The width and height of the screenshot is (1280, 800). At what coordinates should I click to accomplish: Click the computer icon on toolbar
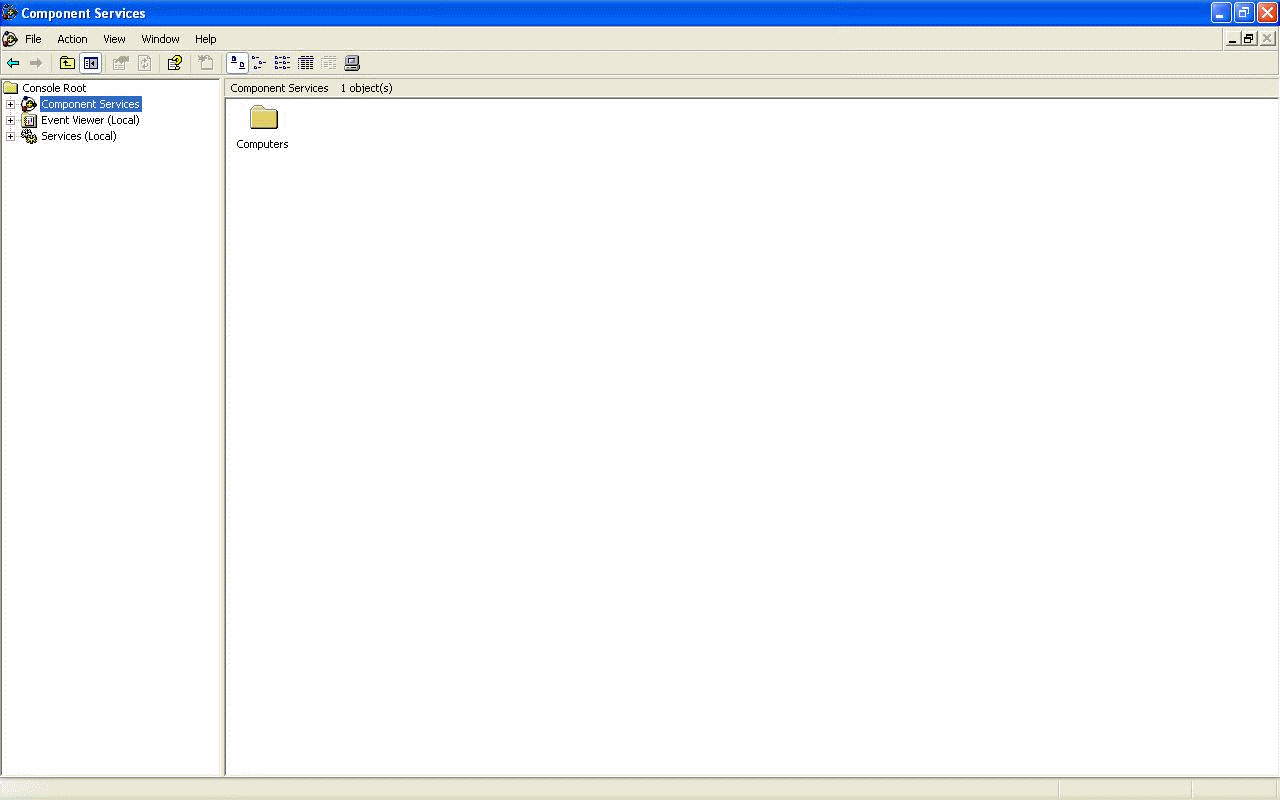click(352, 63)
